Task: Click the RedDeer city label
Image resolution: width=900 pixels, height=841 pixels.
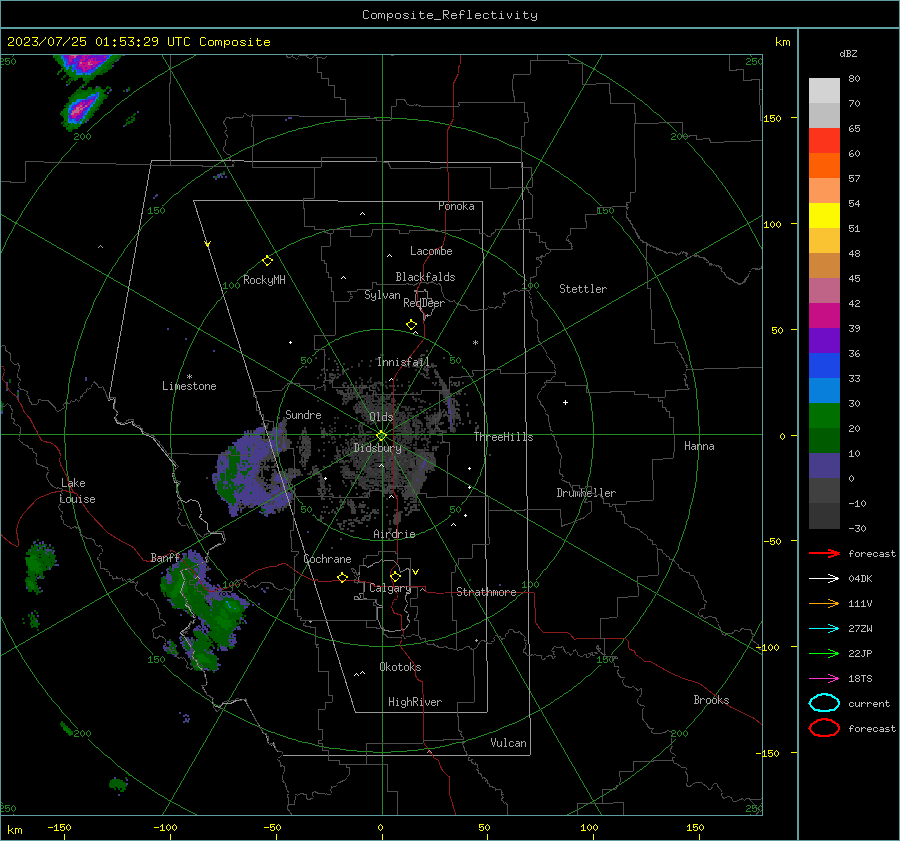Action: 424,303
